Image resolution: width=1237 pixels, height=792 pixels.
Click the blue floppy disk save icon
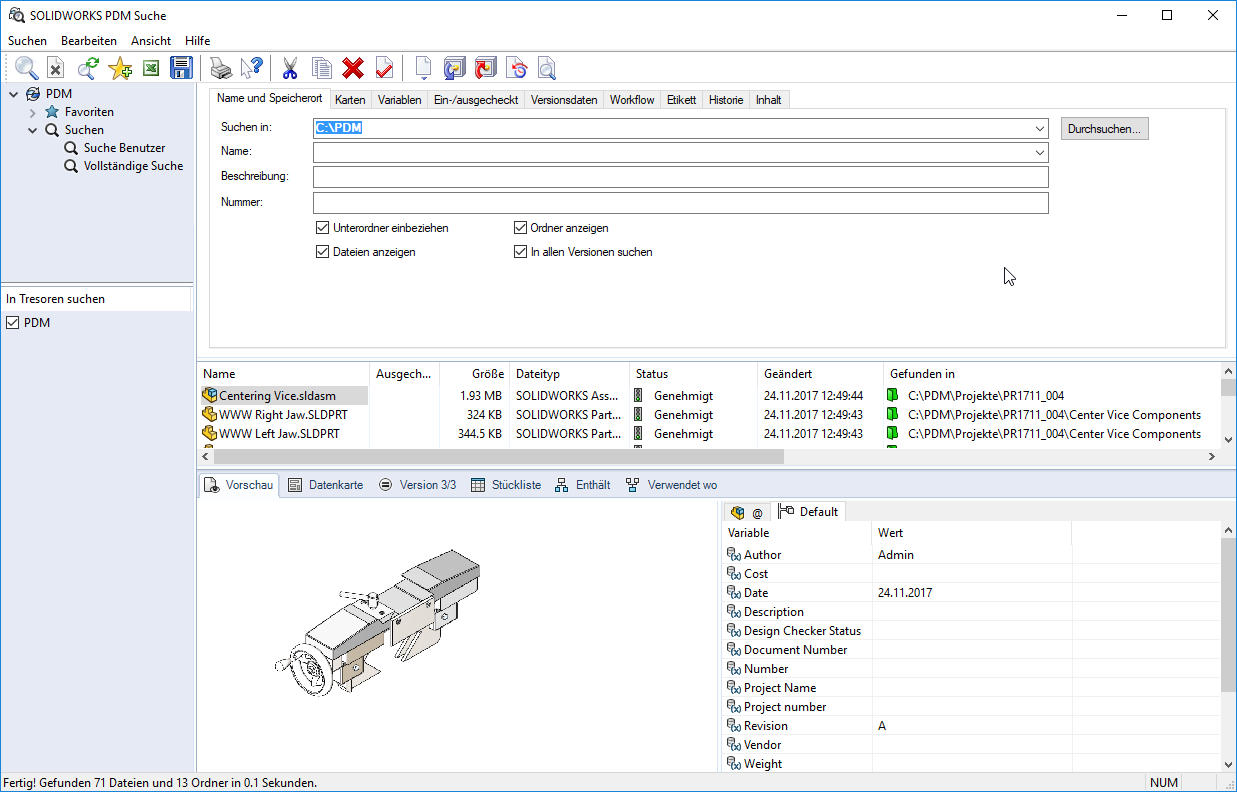click(x=181, y=68)
